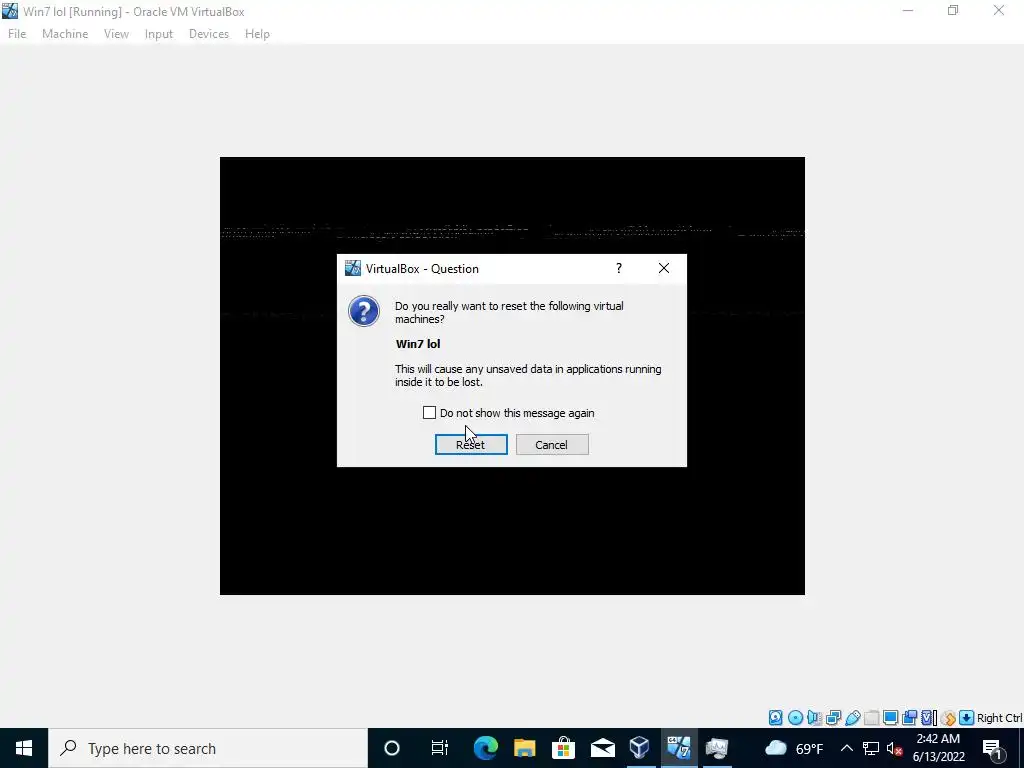Open the Windows Start menu
The width and height of the screenshot is (1024, 768).
pyautogui.click(x=24, y=748)
